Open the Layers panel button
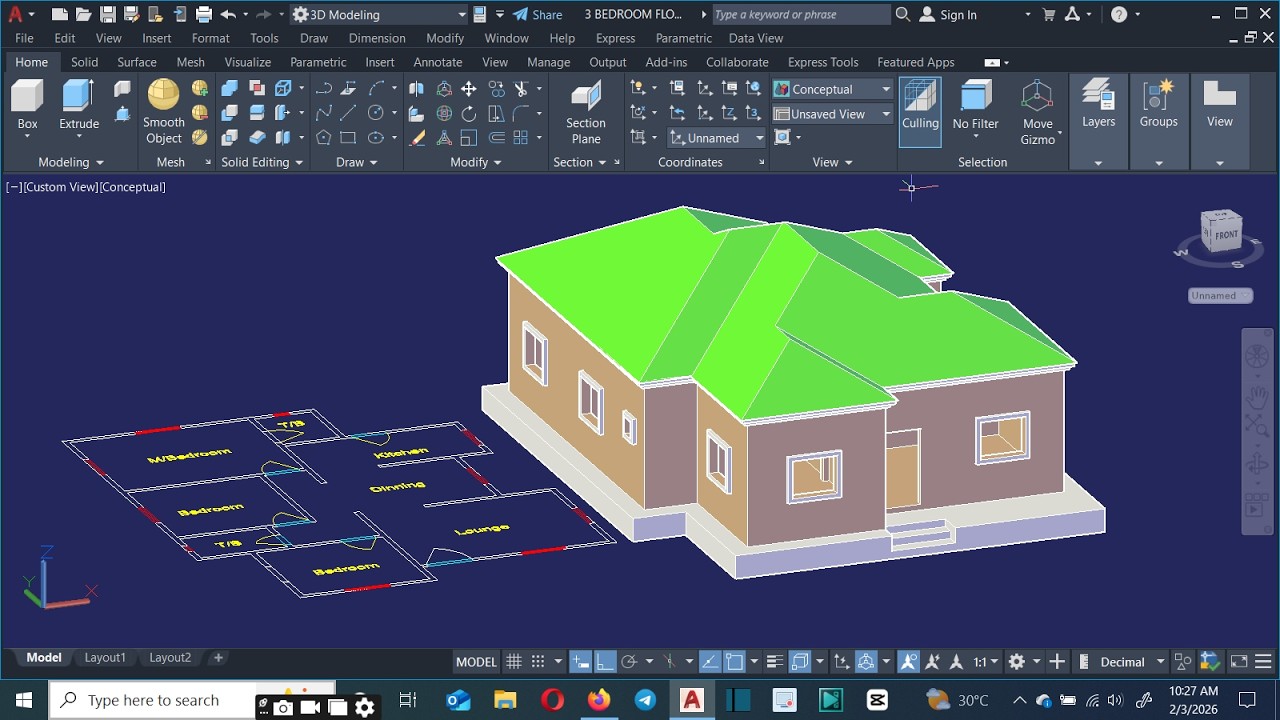 pyautogui.click(x=1098, y=104)
